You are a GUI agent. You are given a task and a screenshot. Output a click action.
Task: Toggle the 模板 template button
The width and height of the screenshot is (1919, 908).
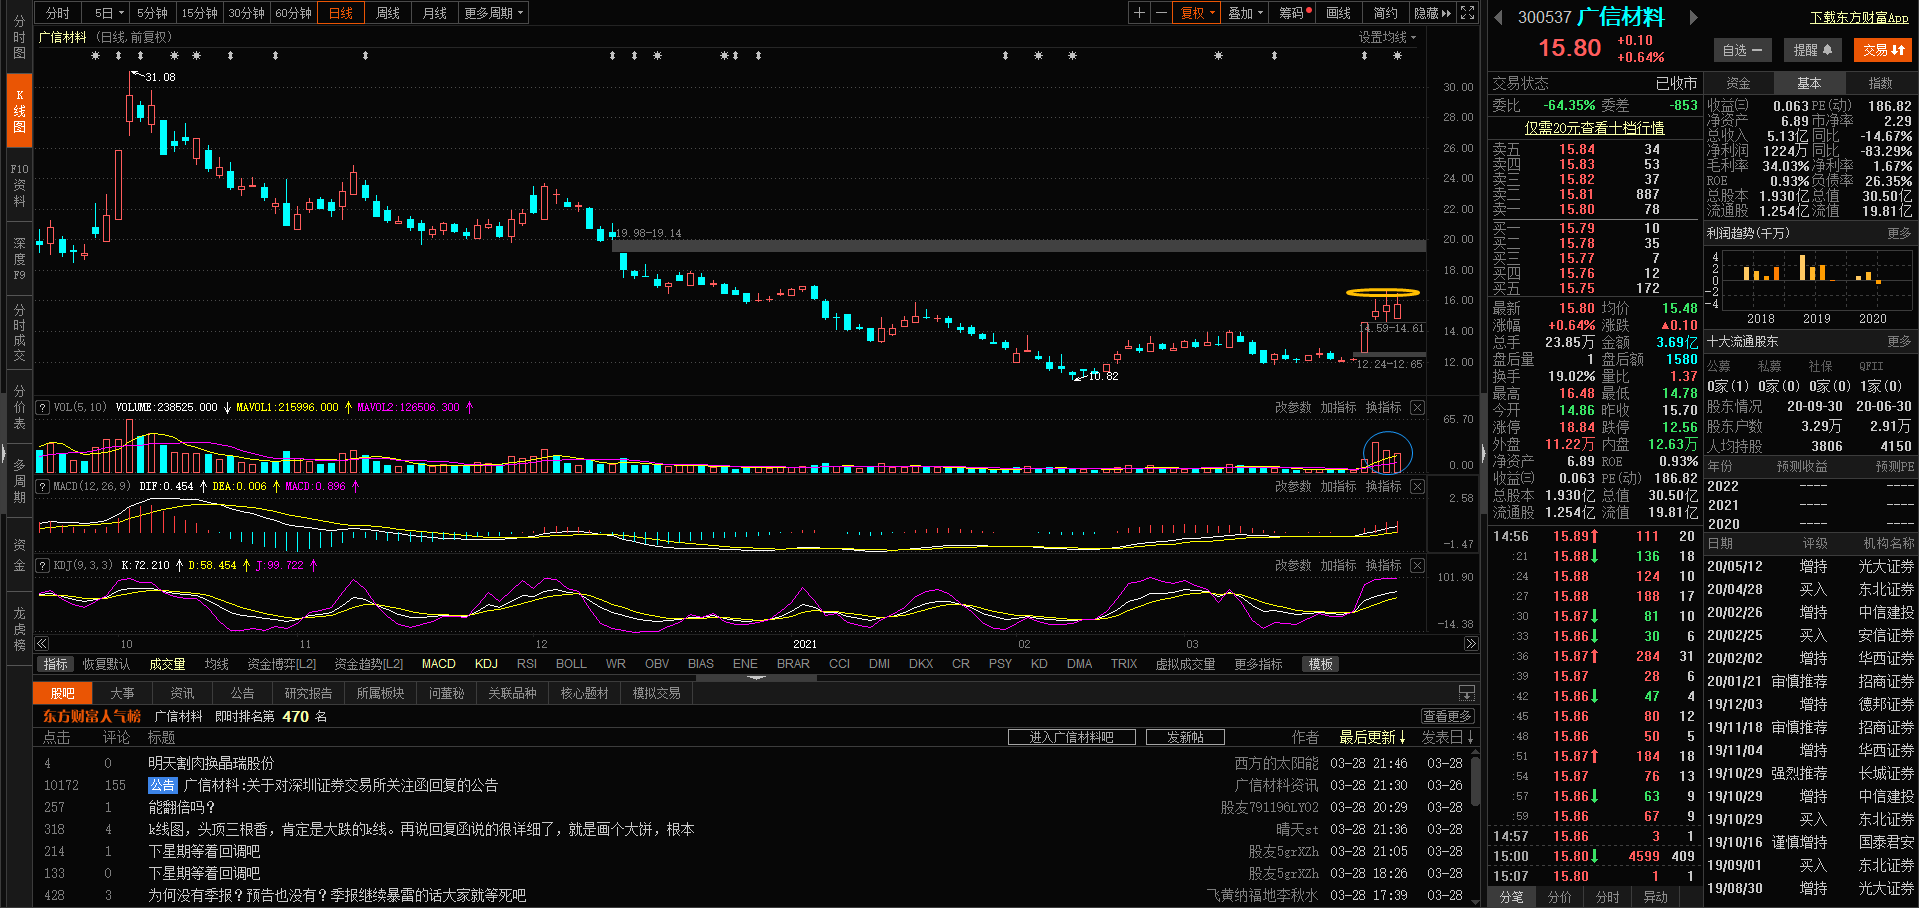(1320, 664)
